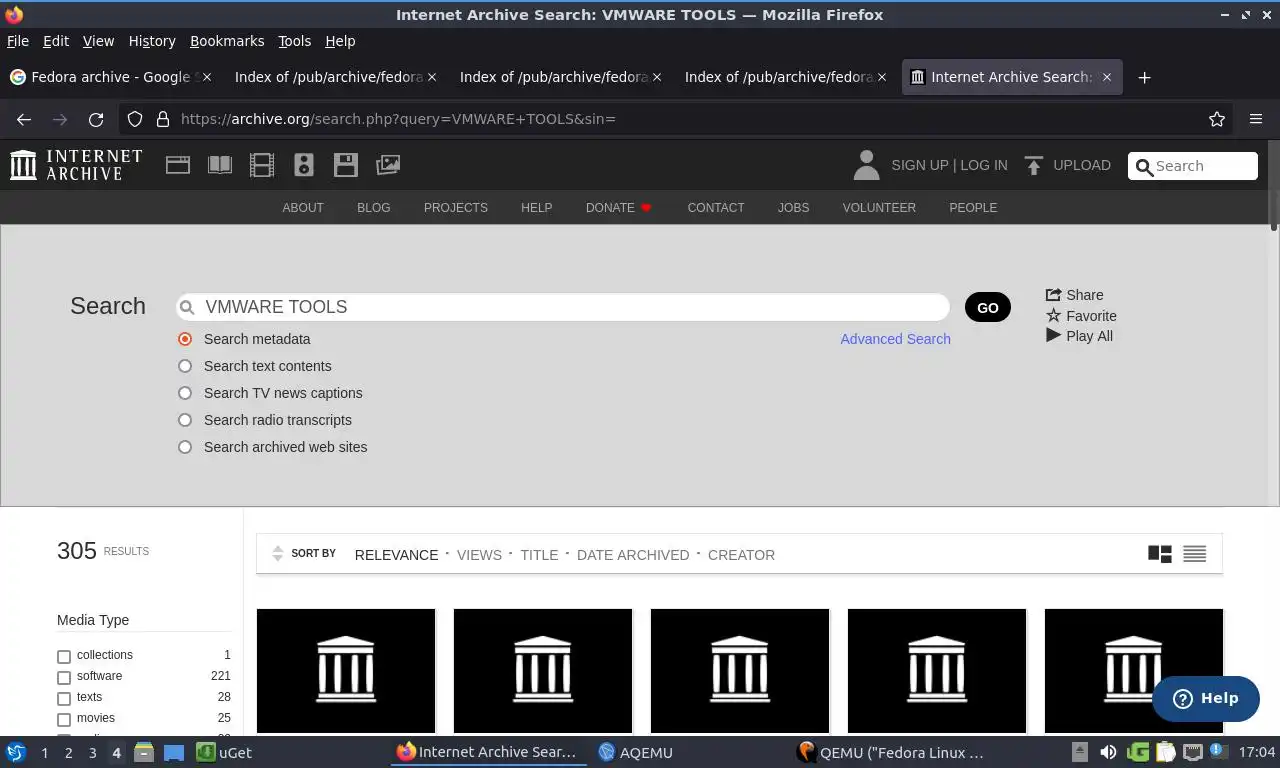Click the SIGN UP link
This screenshot has height=768, width=1280.
[919, 165]
